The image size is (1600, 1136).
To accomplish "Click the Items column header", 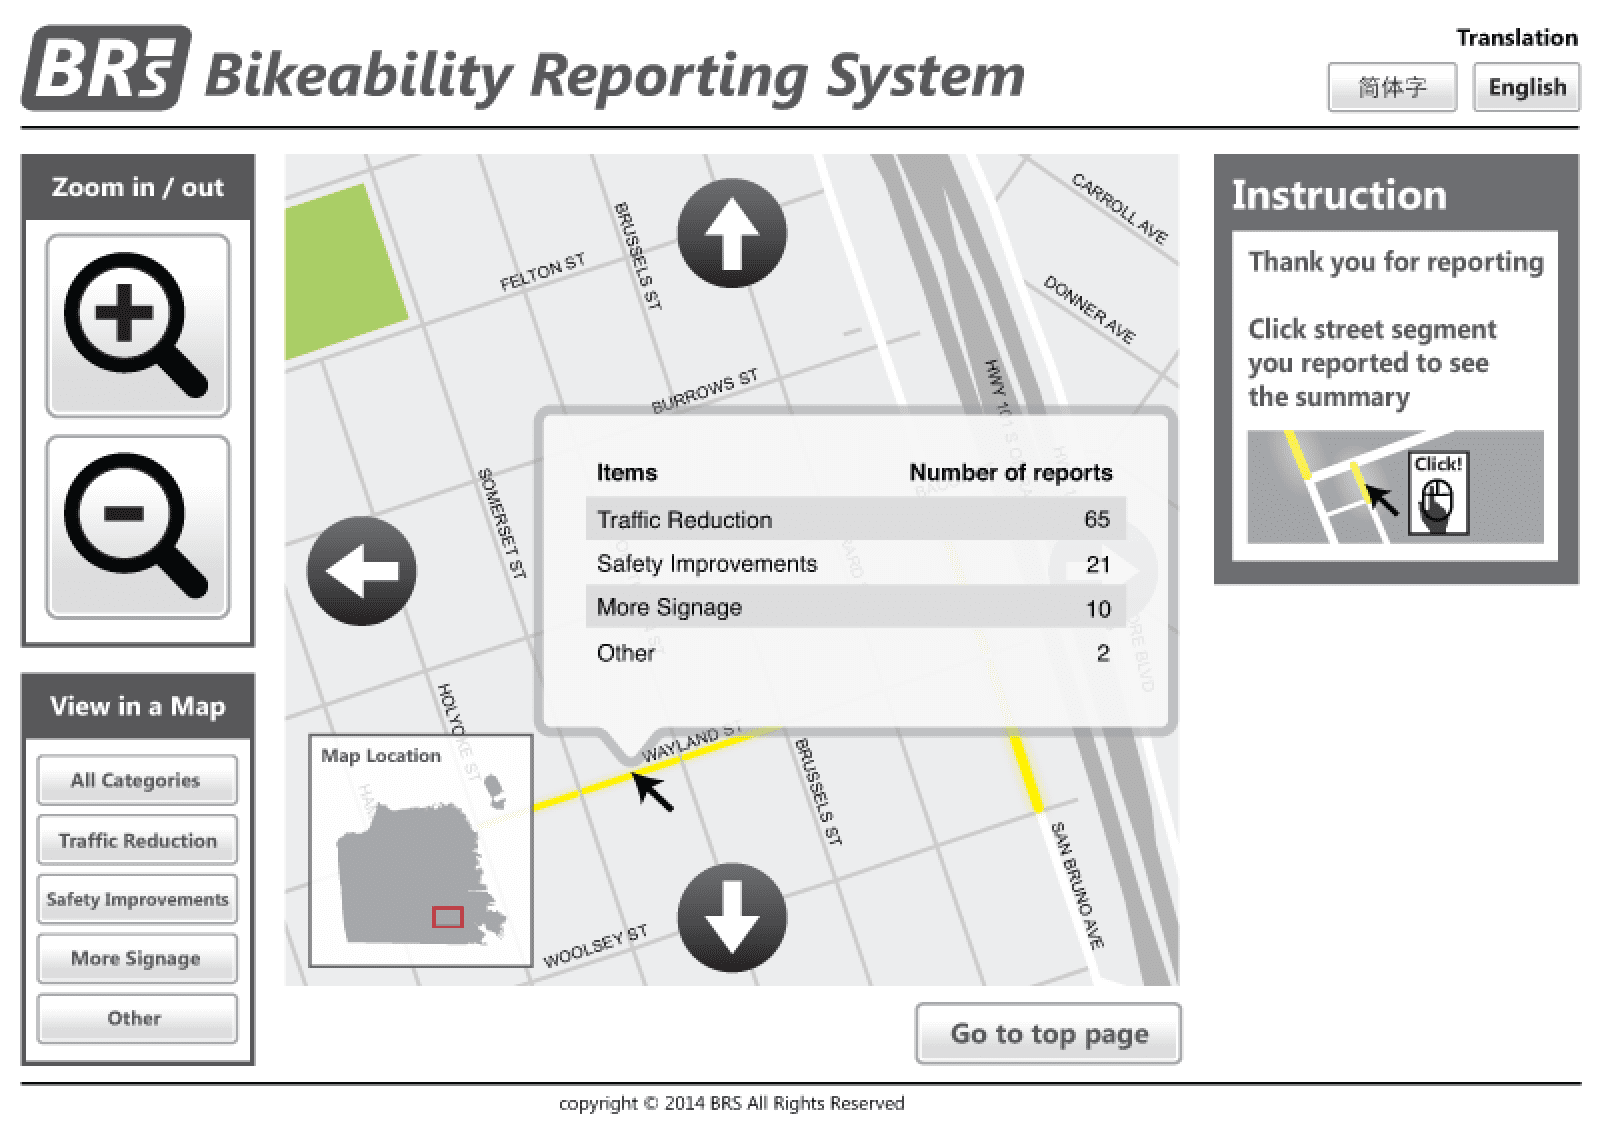I will [x=627, y=472].
